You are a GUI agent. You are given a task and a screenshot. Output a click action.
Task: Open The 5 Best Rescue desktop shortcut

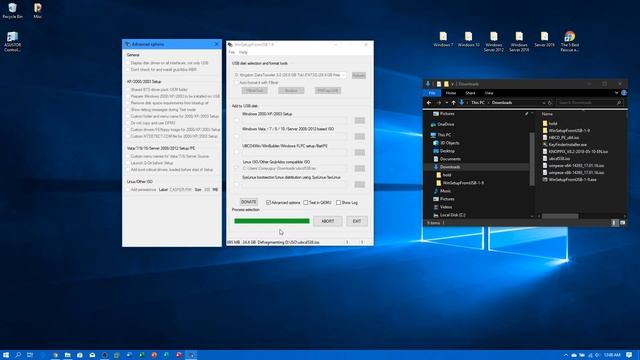[570, 42]
